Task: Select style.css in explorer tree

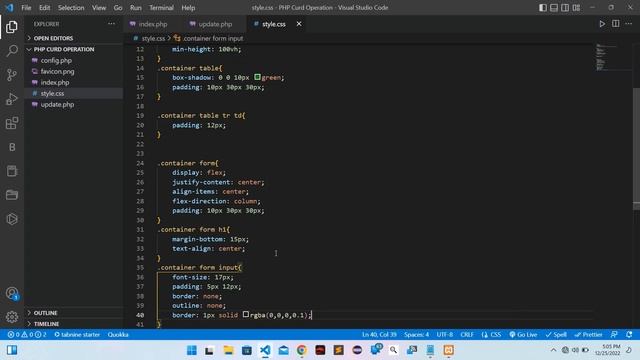Action: point(73,93)
